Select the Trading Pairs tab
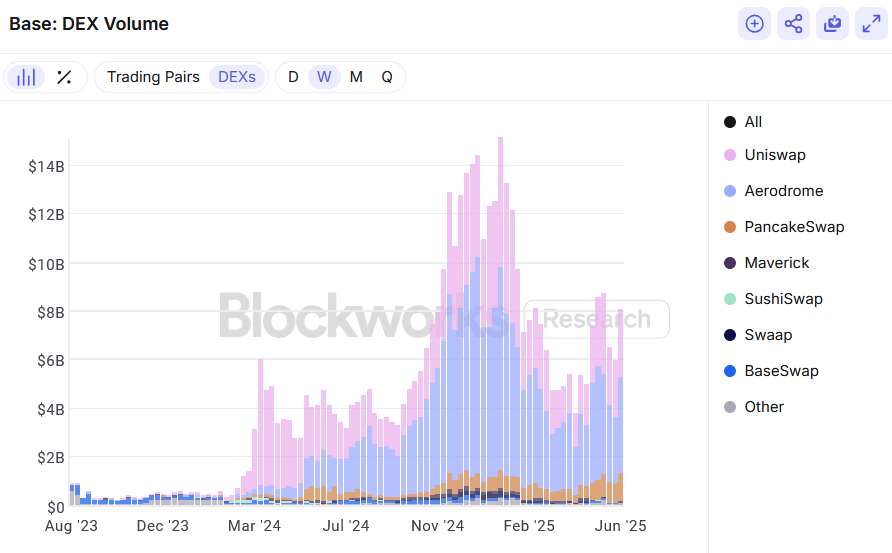Image resolution: width=892 pixels, height=553 pixels. click(x=153, y=77)
